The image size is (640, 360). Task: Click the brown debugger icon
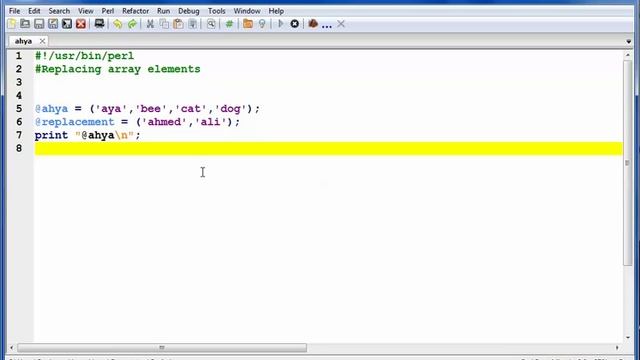point(313,24)
